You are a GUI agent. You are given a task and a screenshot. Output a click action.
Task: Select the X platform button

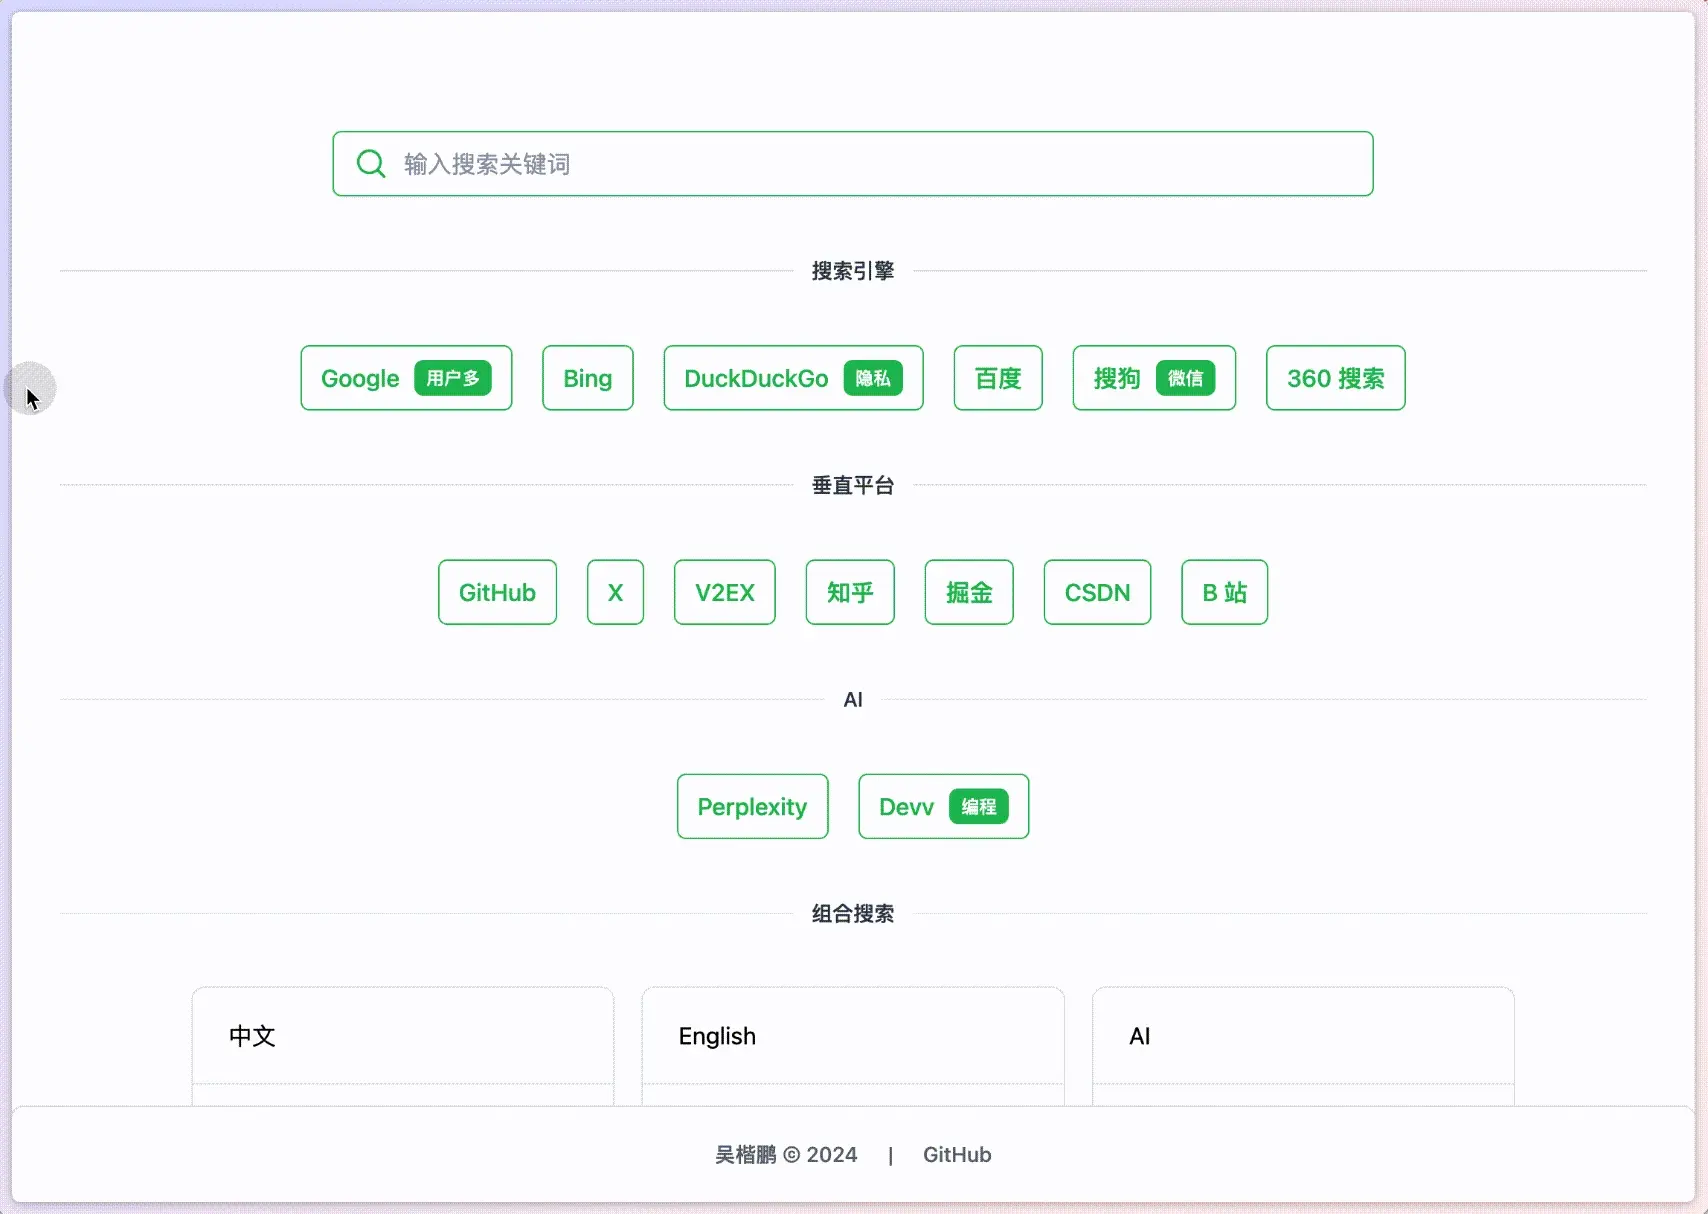tap(616, 592)
